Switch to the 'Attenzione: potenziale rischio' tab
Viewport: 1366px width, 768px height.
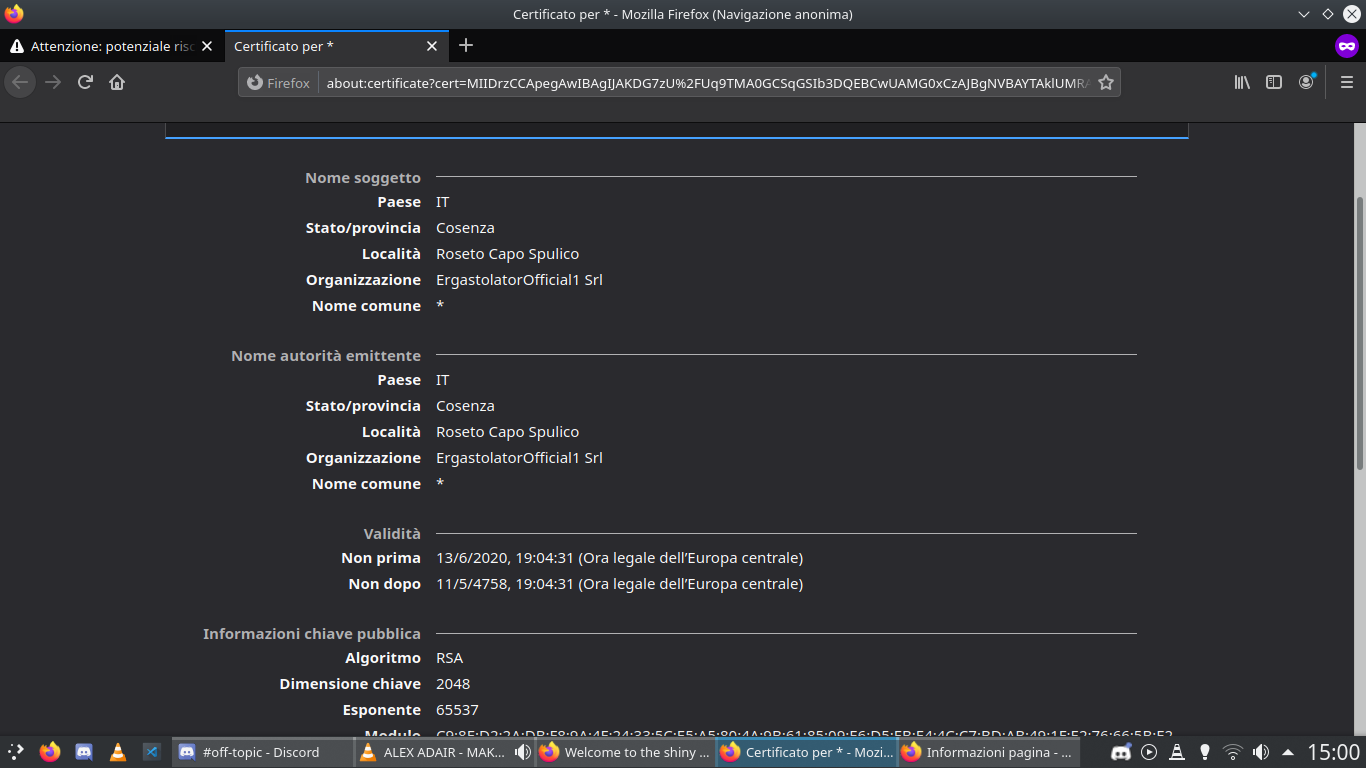pos(111,46)
